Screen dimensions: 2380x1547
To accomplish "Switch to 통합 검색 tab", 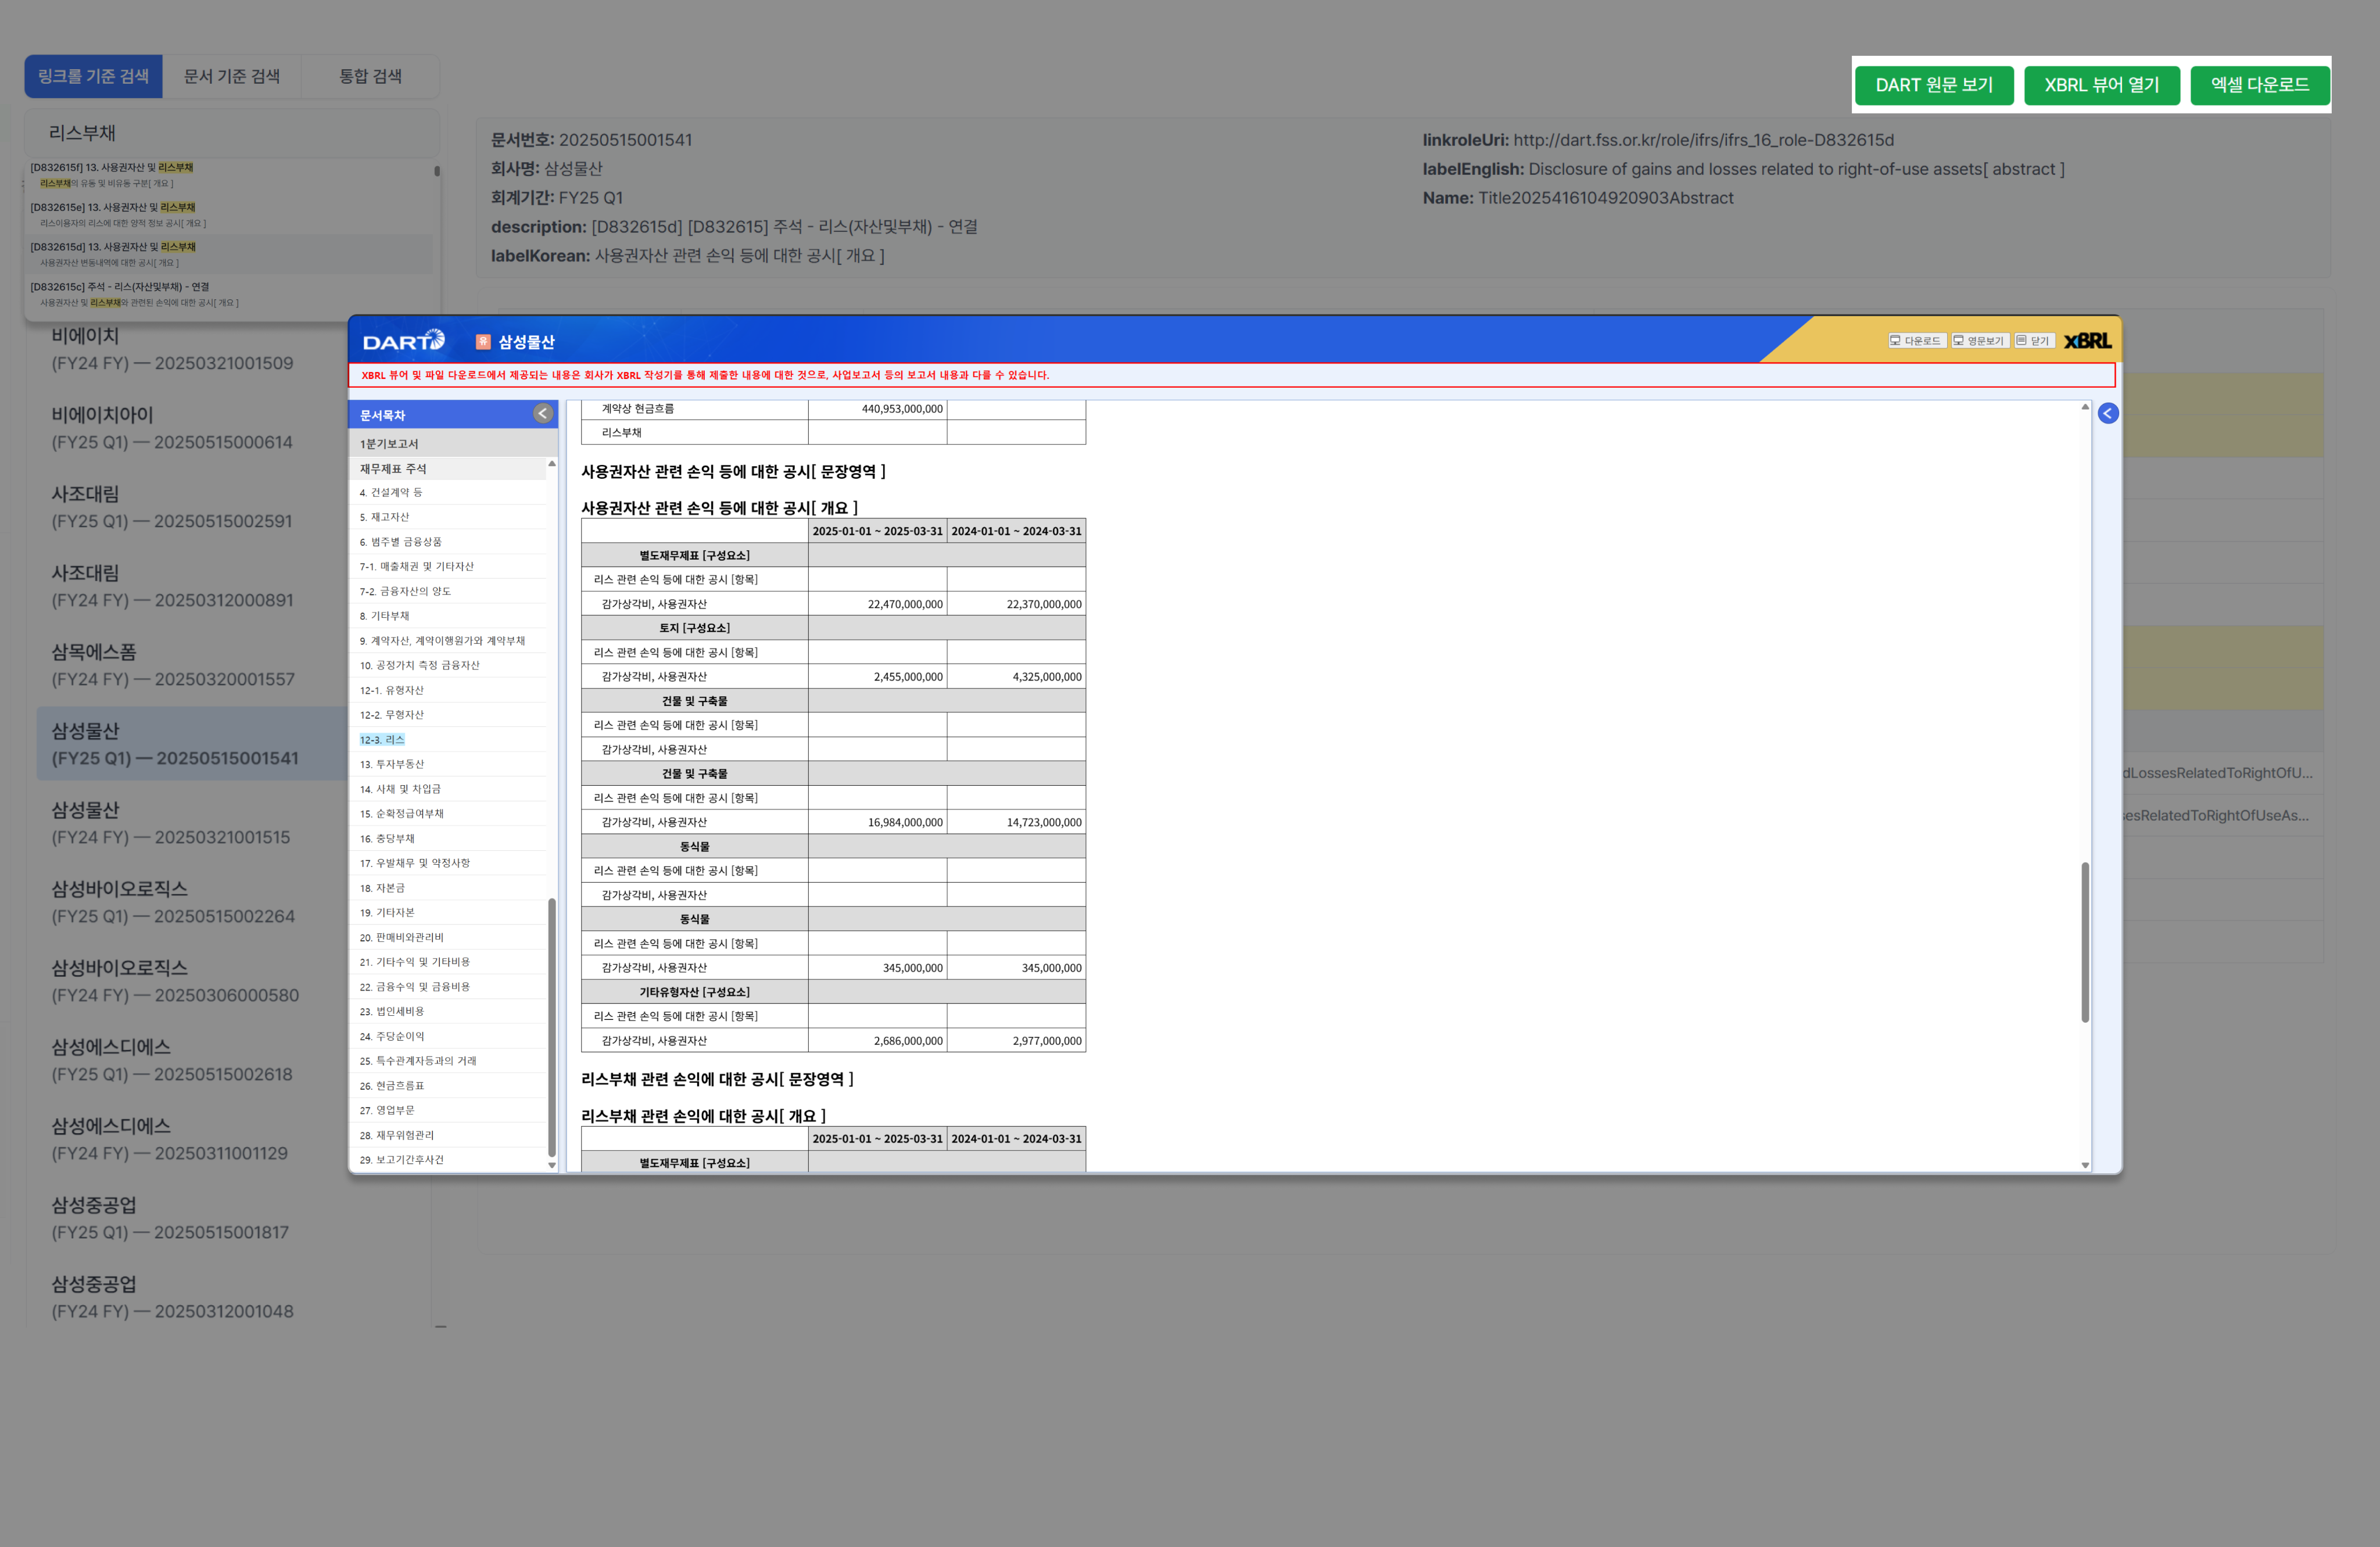I will point(370,77).
